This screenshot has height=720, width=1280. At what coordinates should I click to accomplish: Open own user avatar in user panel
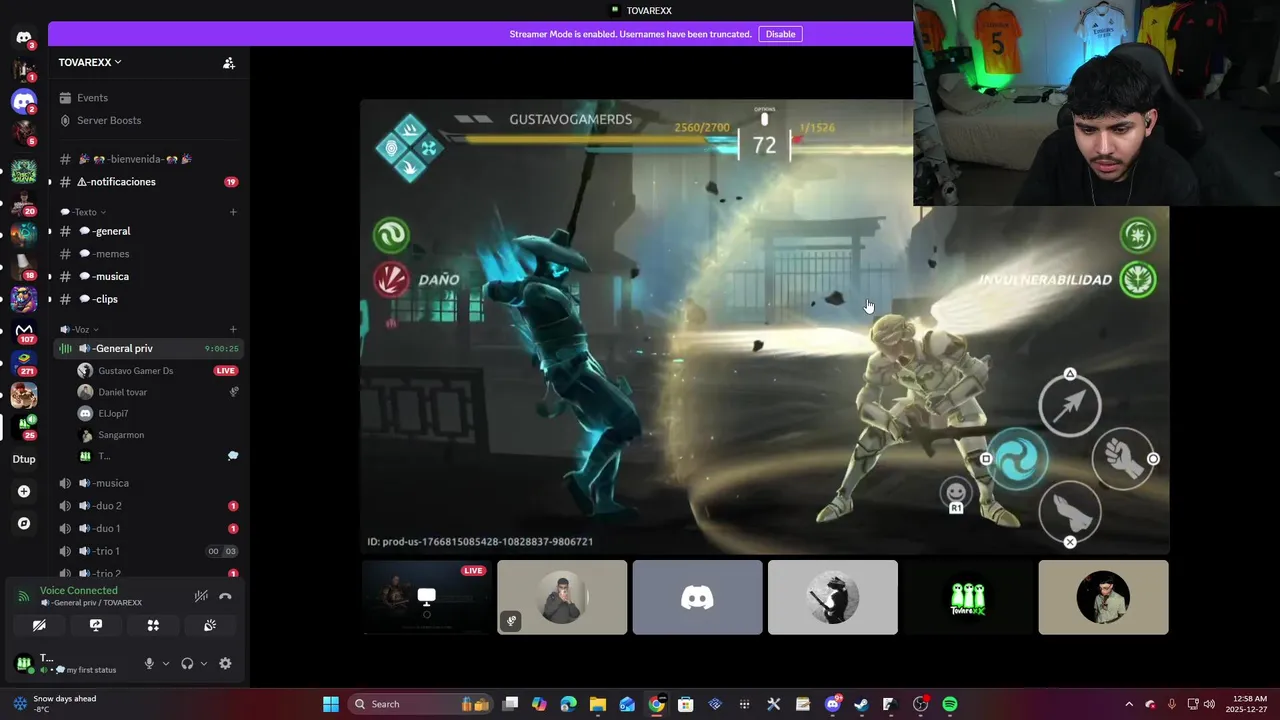coord(24,663)
